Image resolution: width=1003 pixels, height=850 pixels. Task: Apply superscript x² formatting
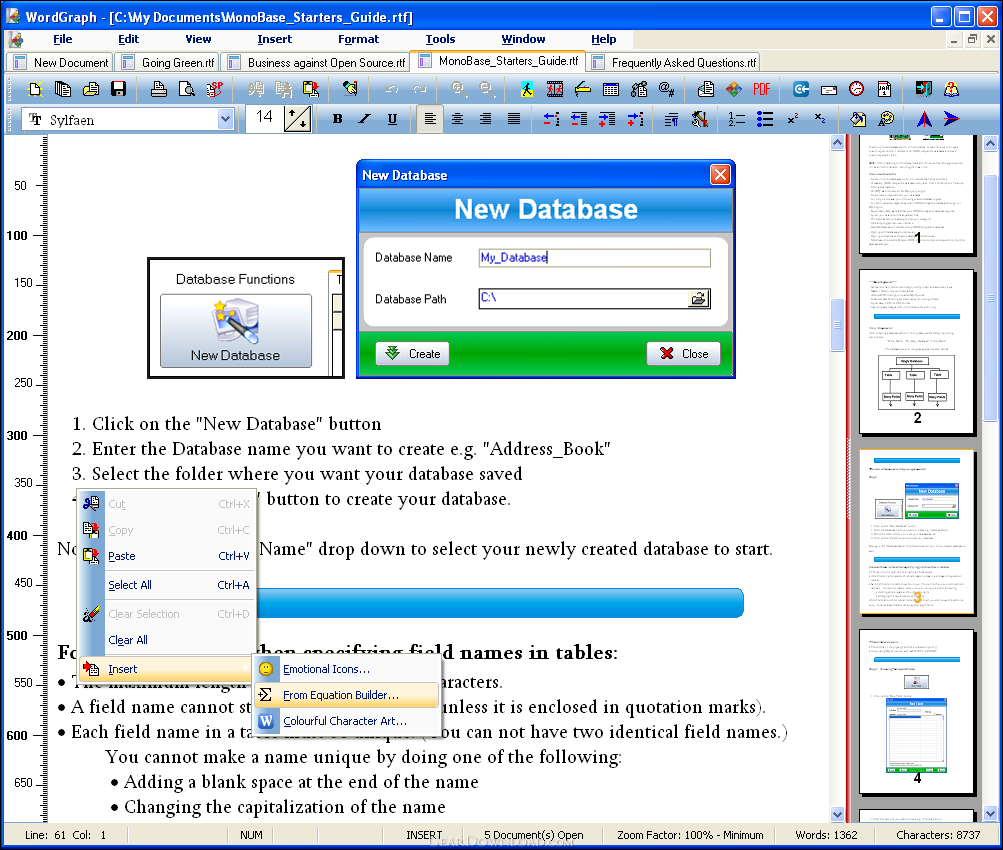pyautogui.click(x=793, y=119)
